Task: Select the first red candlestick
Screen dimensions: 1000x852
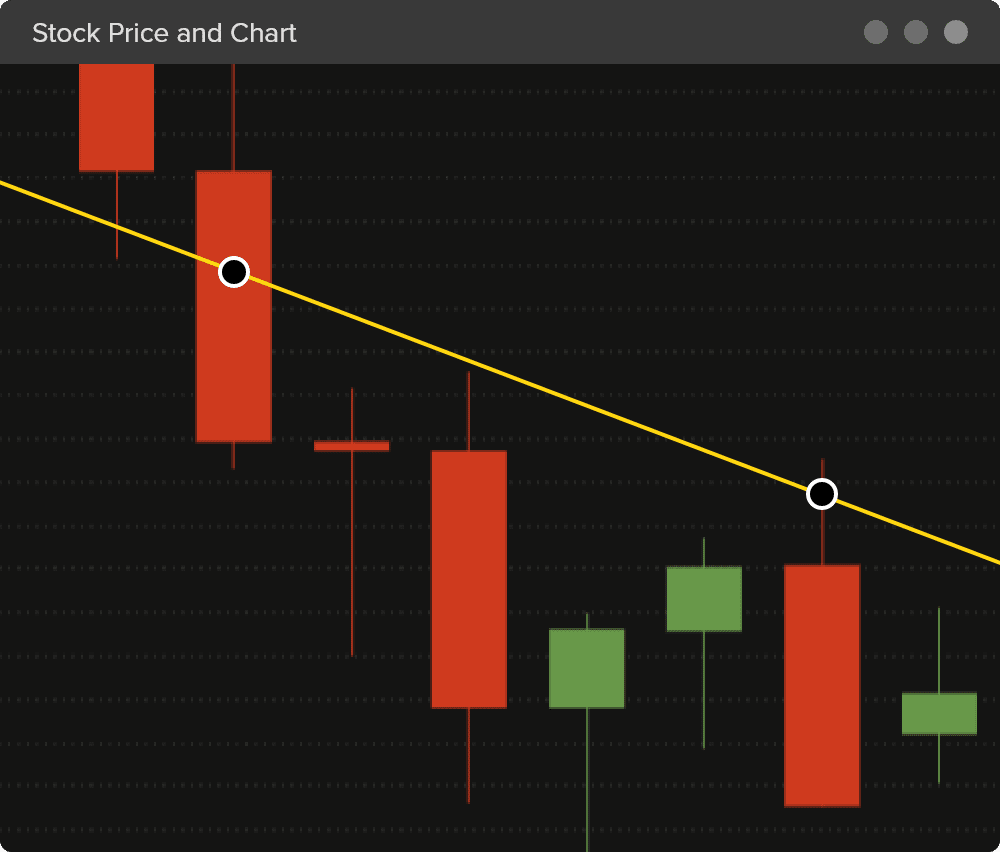Action: (116, 115)
